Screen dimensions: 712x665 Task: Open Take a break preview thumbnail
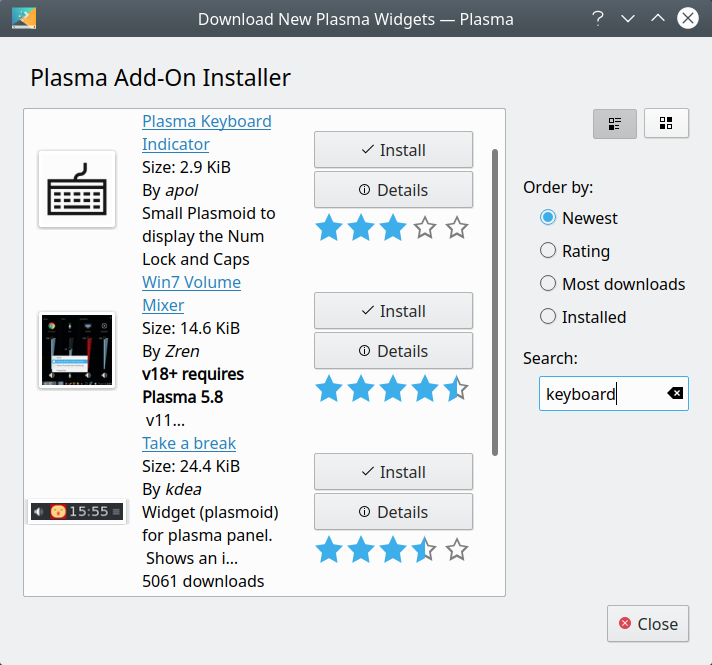coord(77,511)
